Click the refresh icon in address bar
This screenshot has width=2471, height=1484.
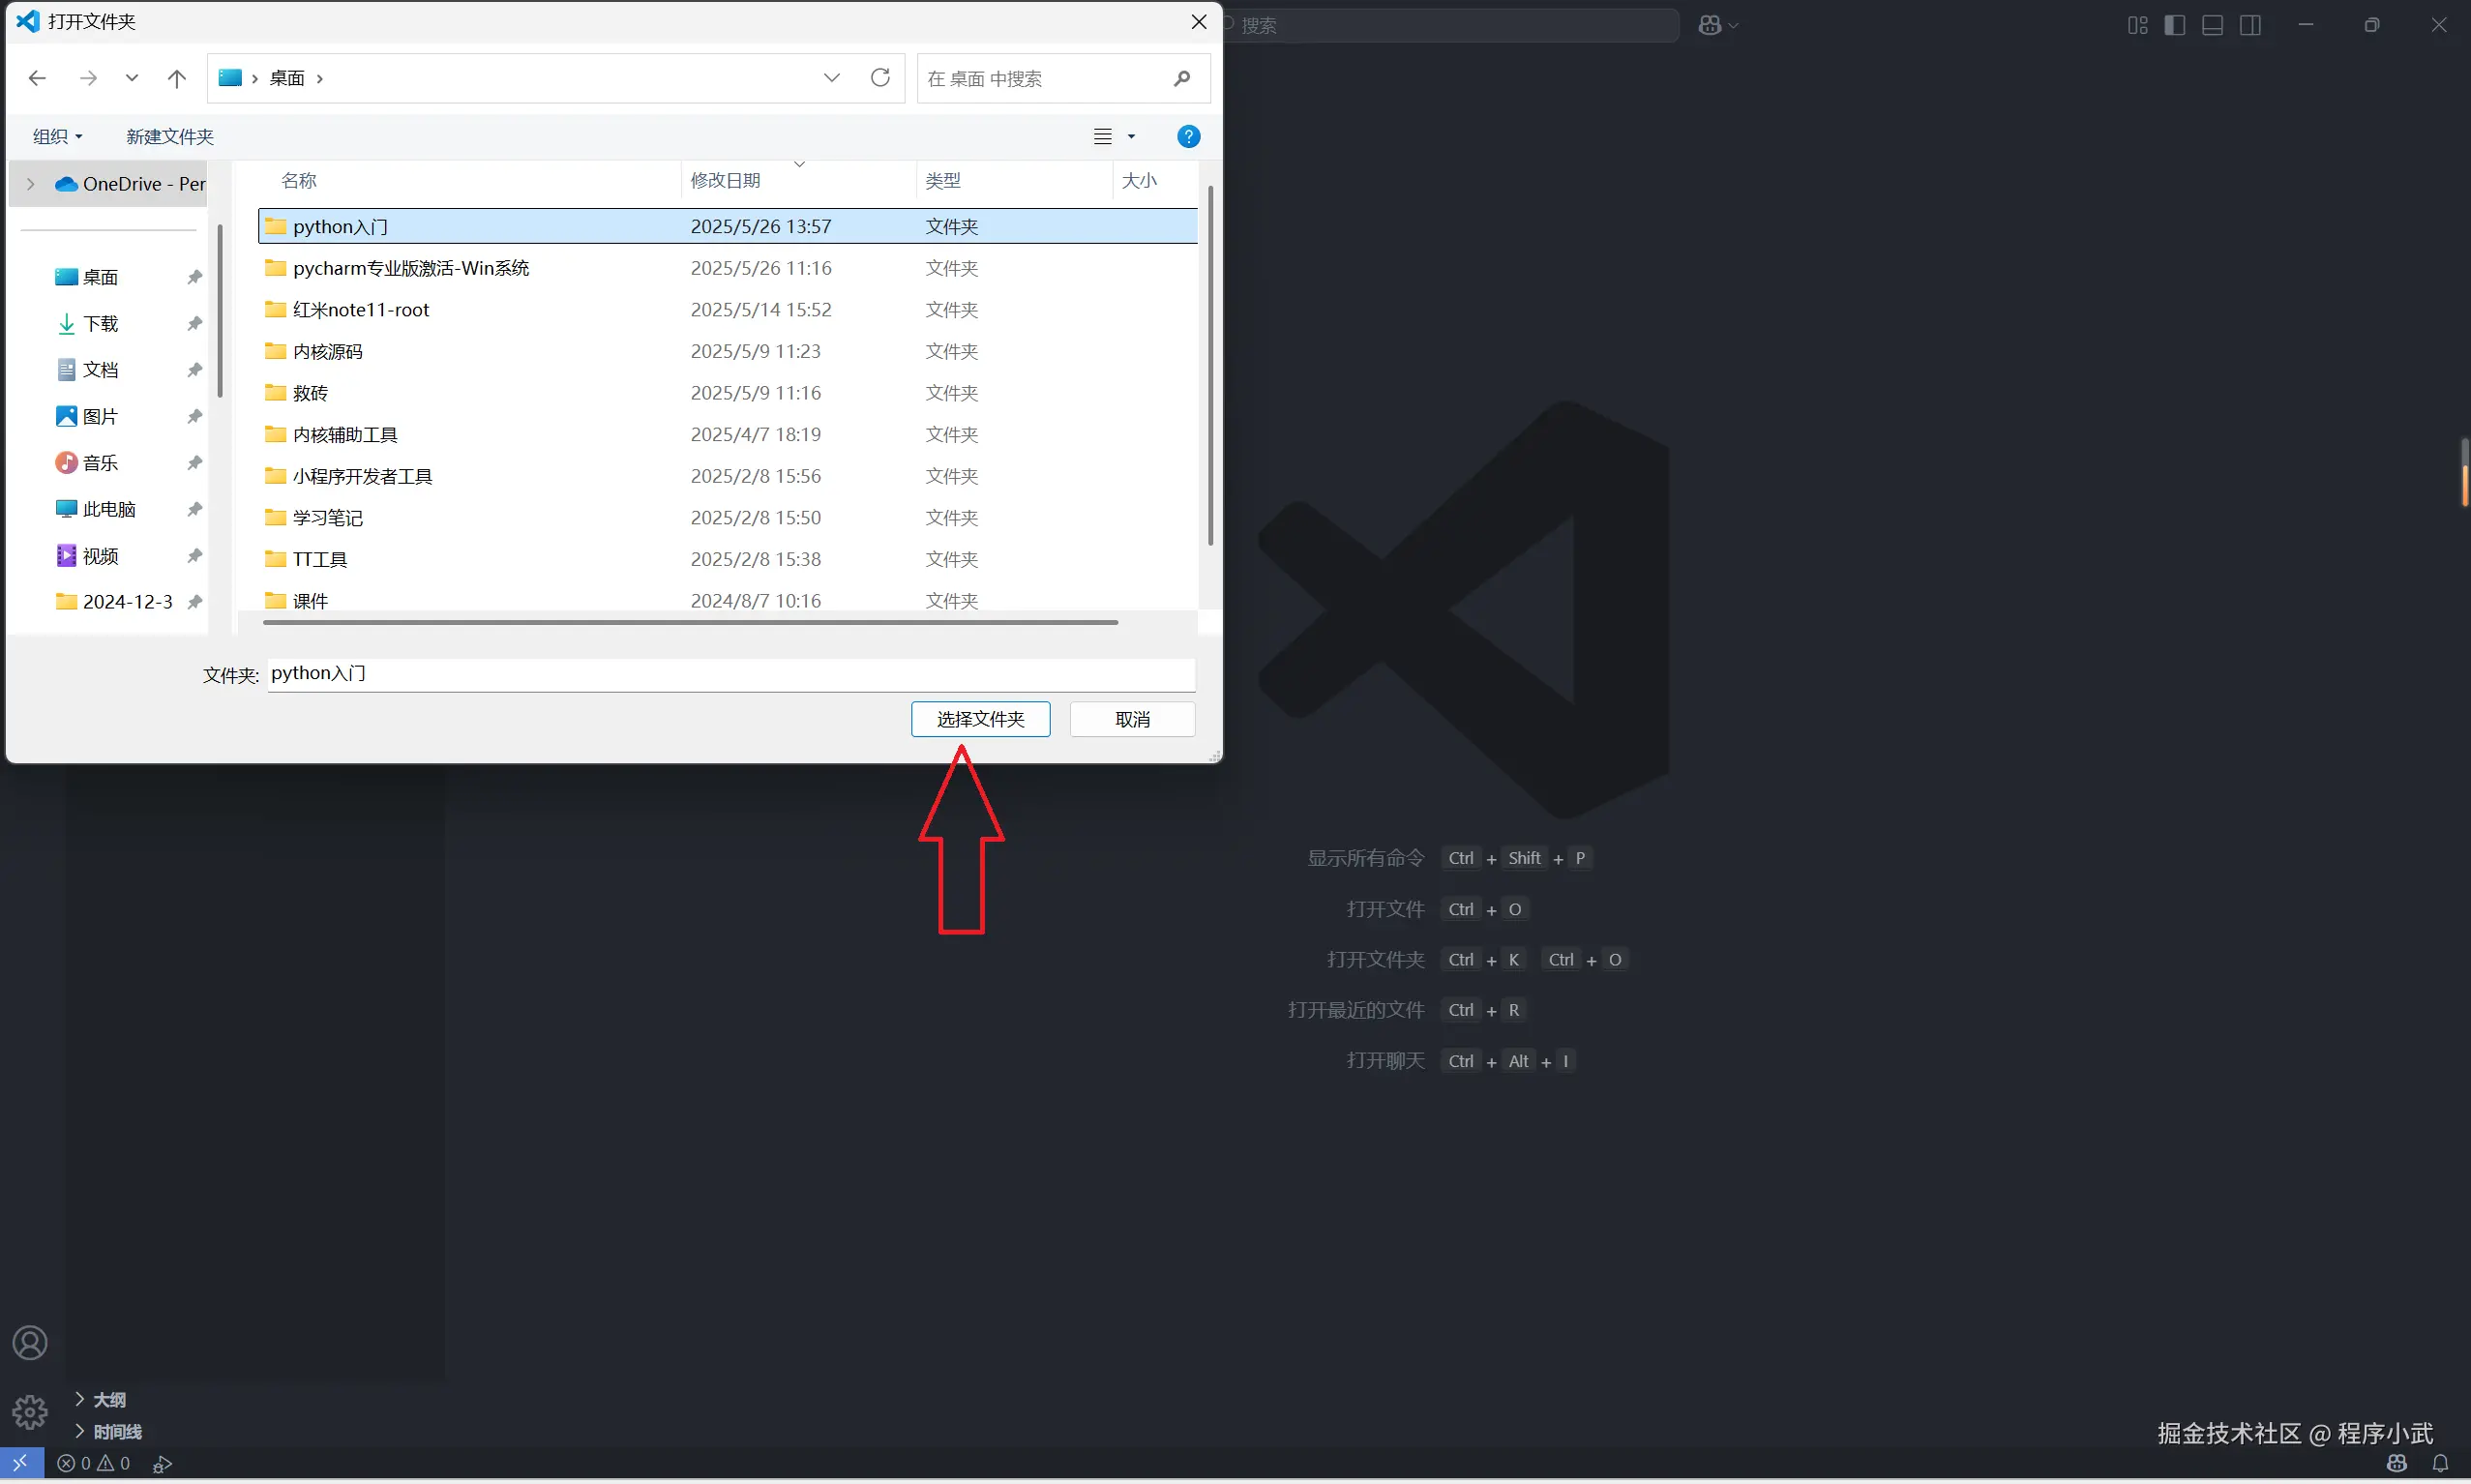click(x=880, y=78)
